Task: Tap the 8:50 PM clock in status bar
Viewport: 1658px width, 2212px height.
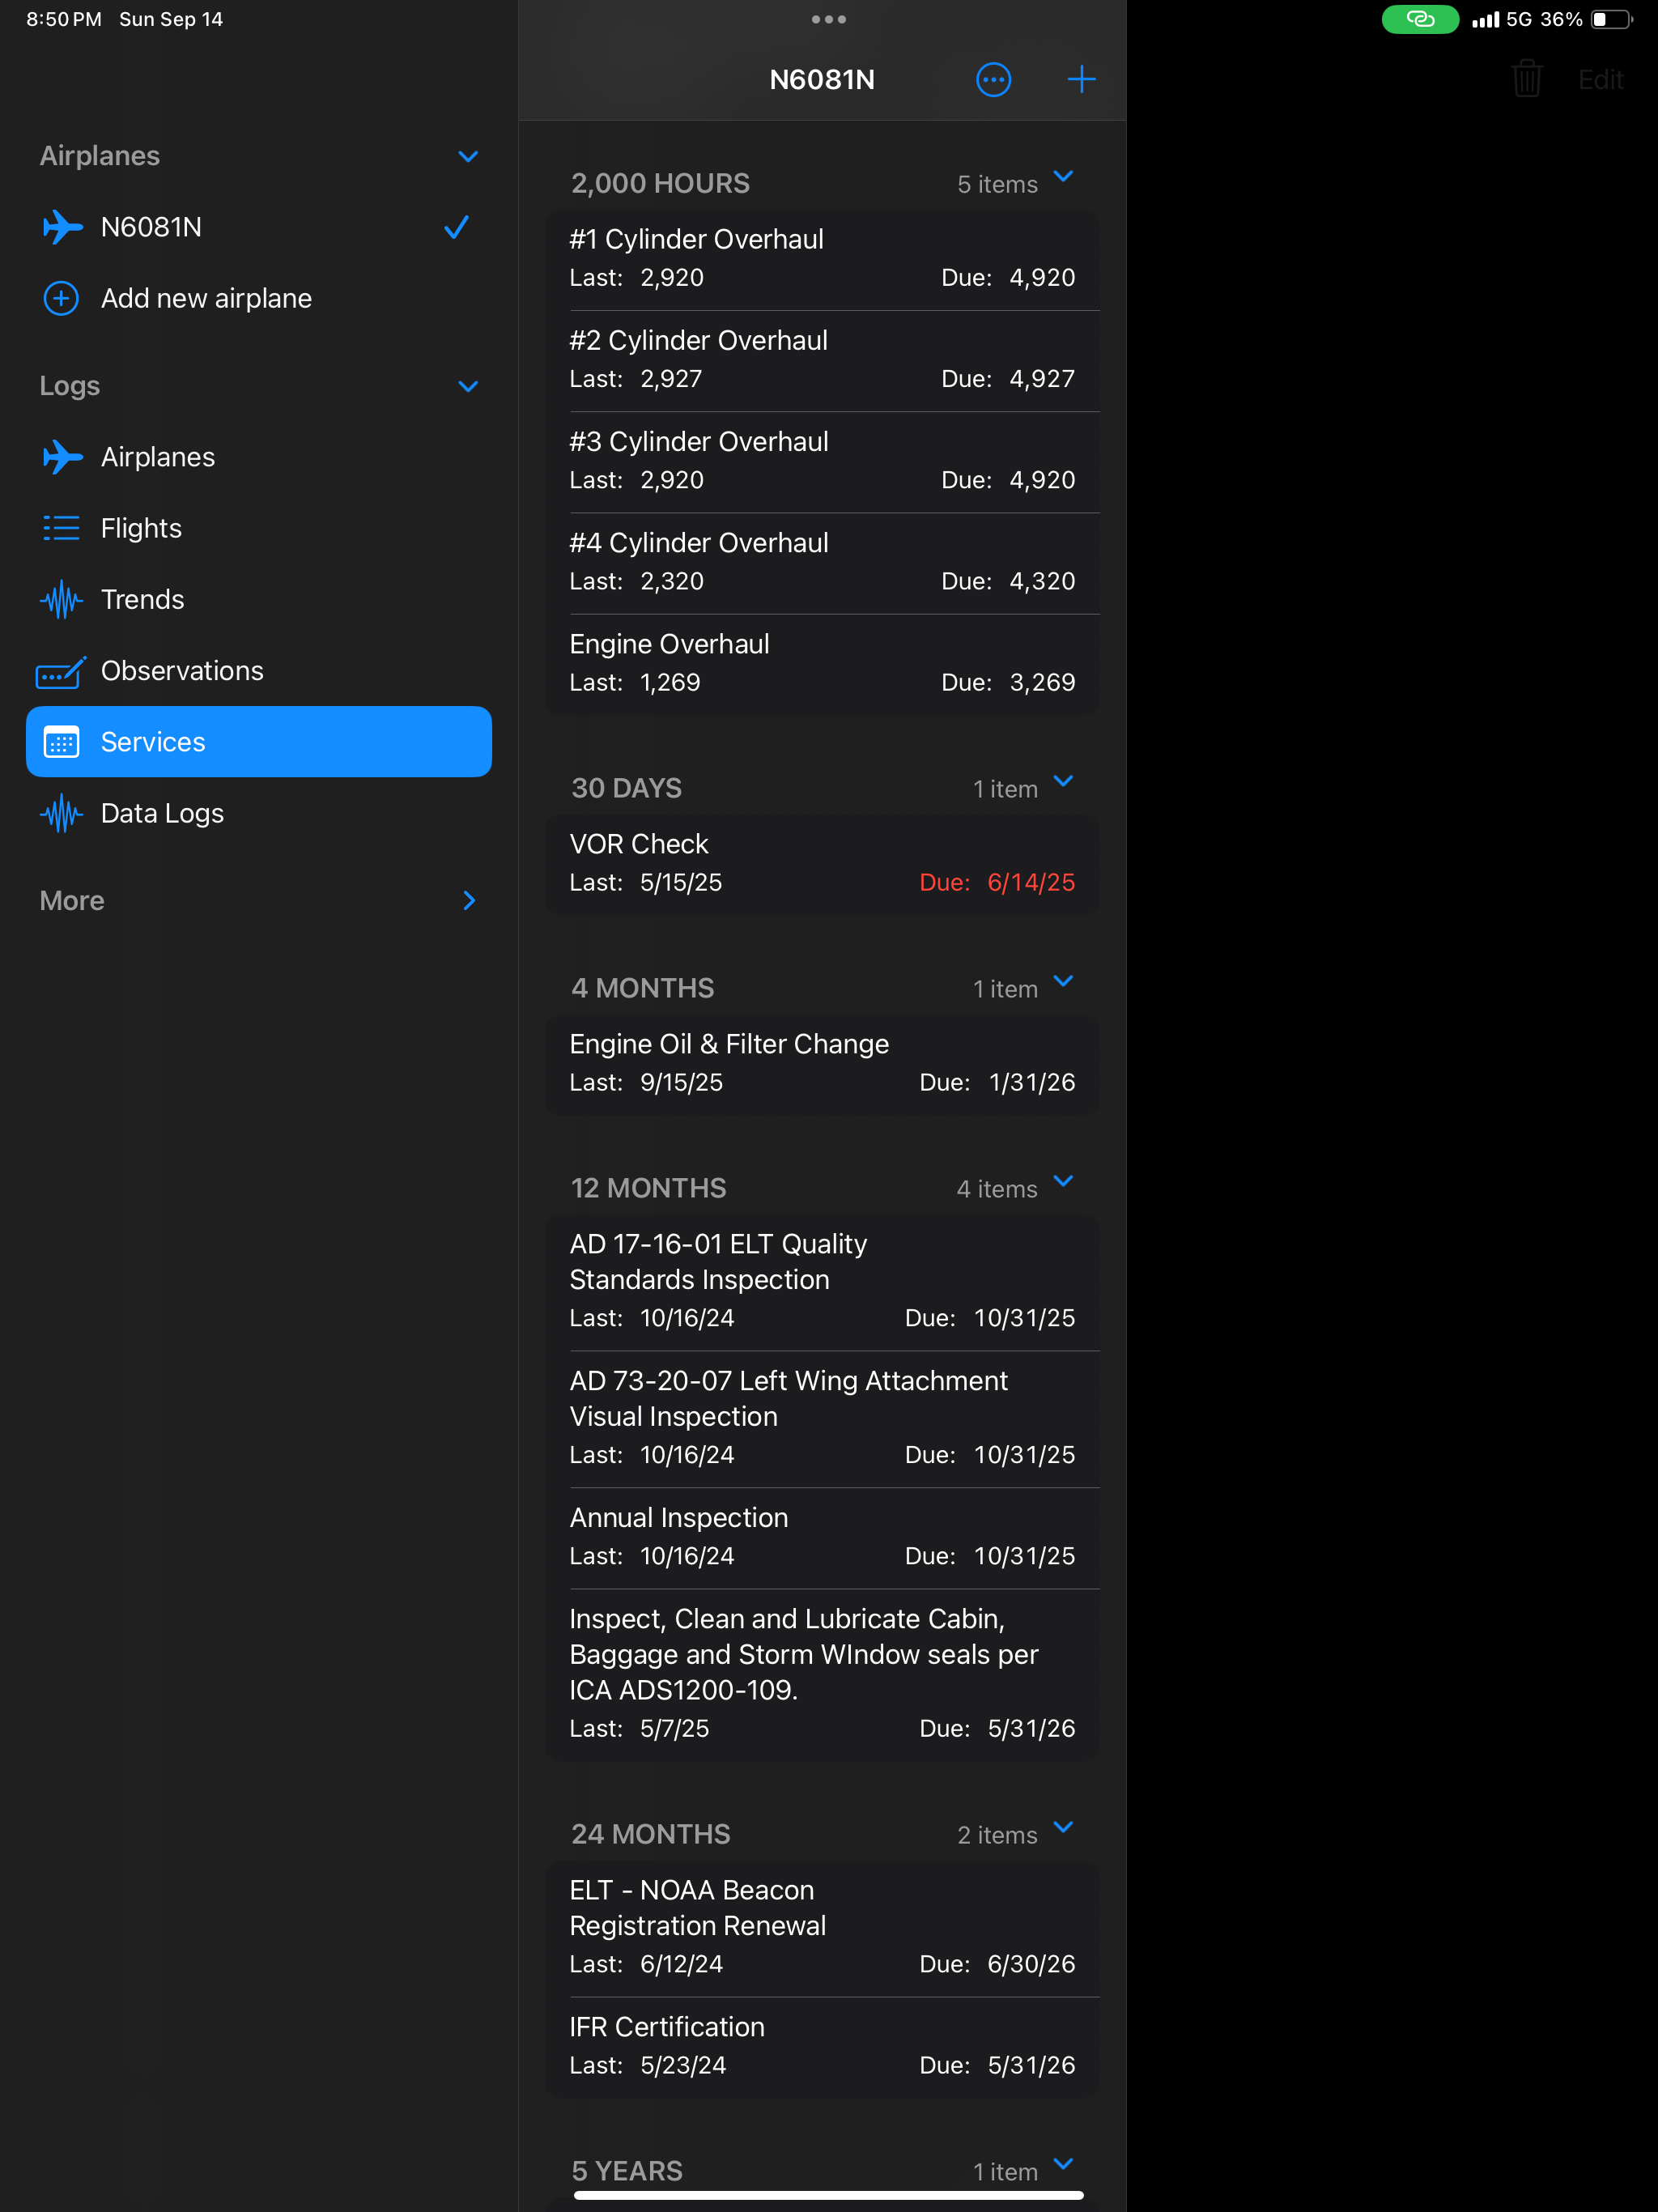Action: coord(64,19)
